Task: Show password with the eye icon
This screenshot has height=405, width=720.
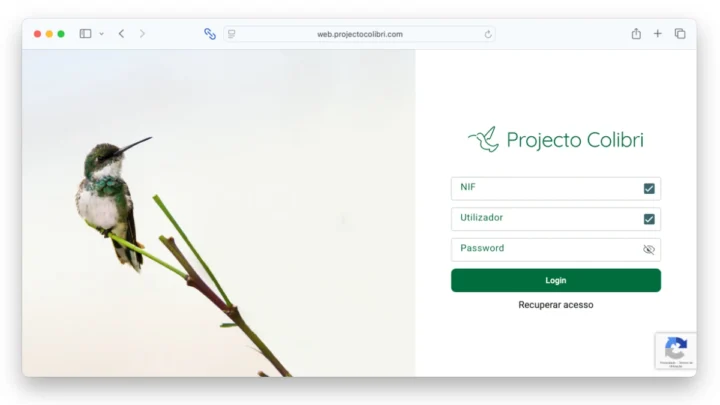Action: 649,249
